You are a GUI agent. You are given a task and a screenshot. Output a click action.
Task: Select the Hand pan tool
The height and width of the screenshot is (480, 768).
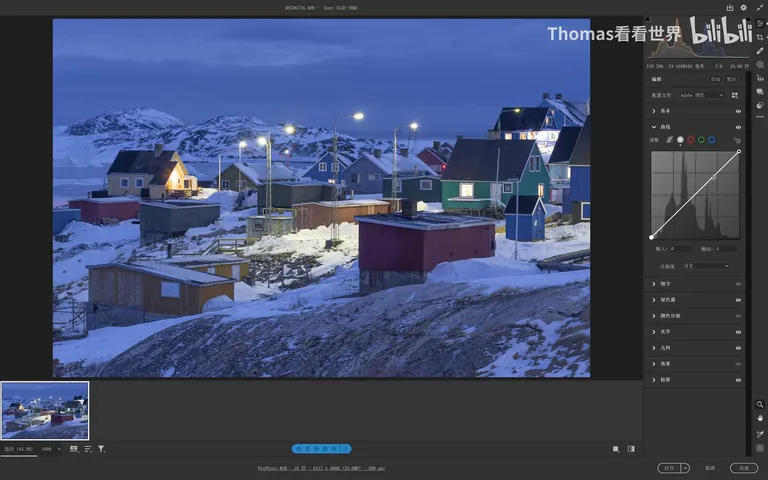coord(760,418)
